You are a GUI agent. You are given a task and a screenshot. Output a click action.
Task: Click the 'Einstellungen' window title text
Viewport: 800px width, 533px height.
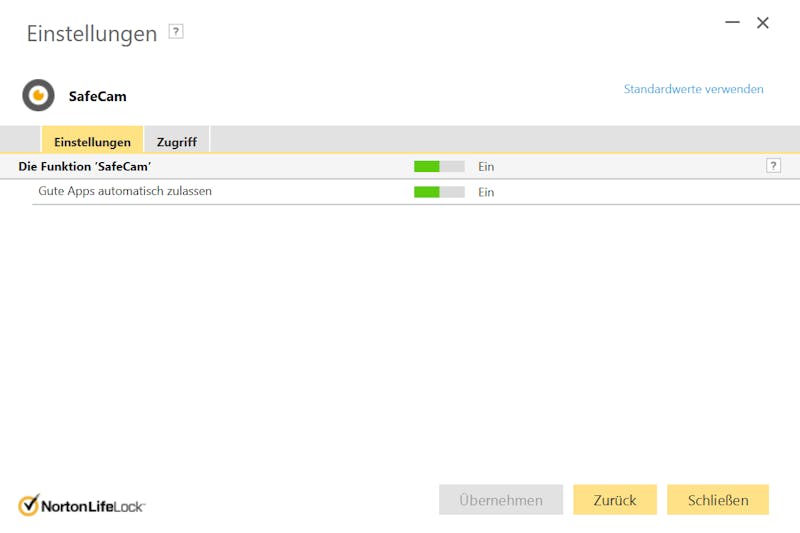92,34
